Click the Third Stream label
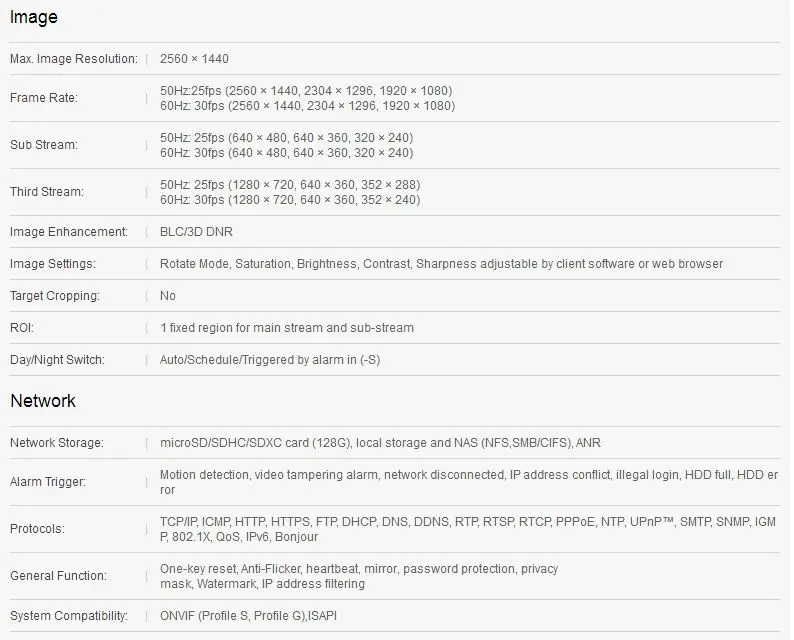 click(47, 192)
